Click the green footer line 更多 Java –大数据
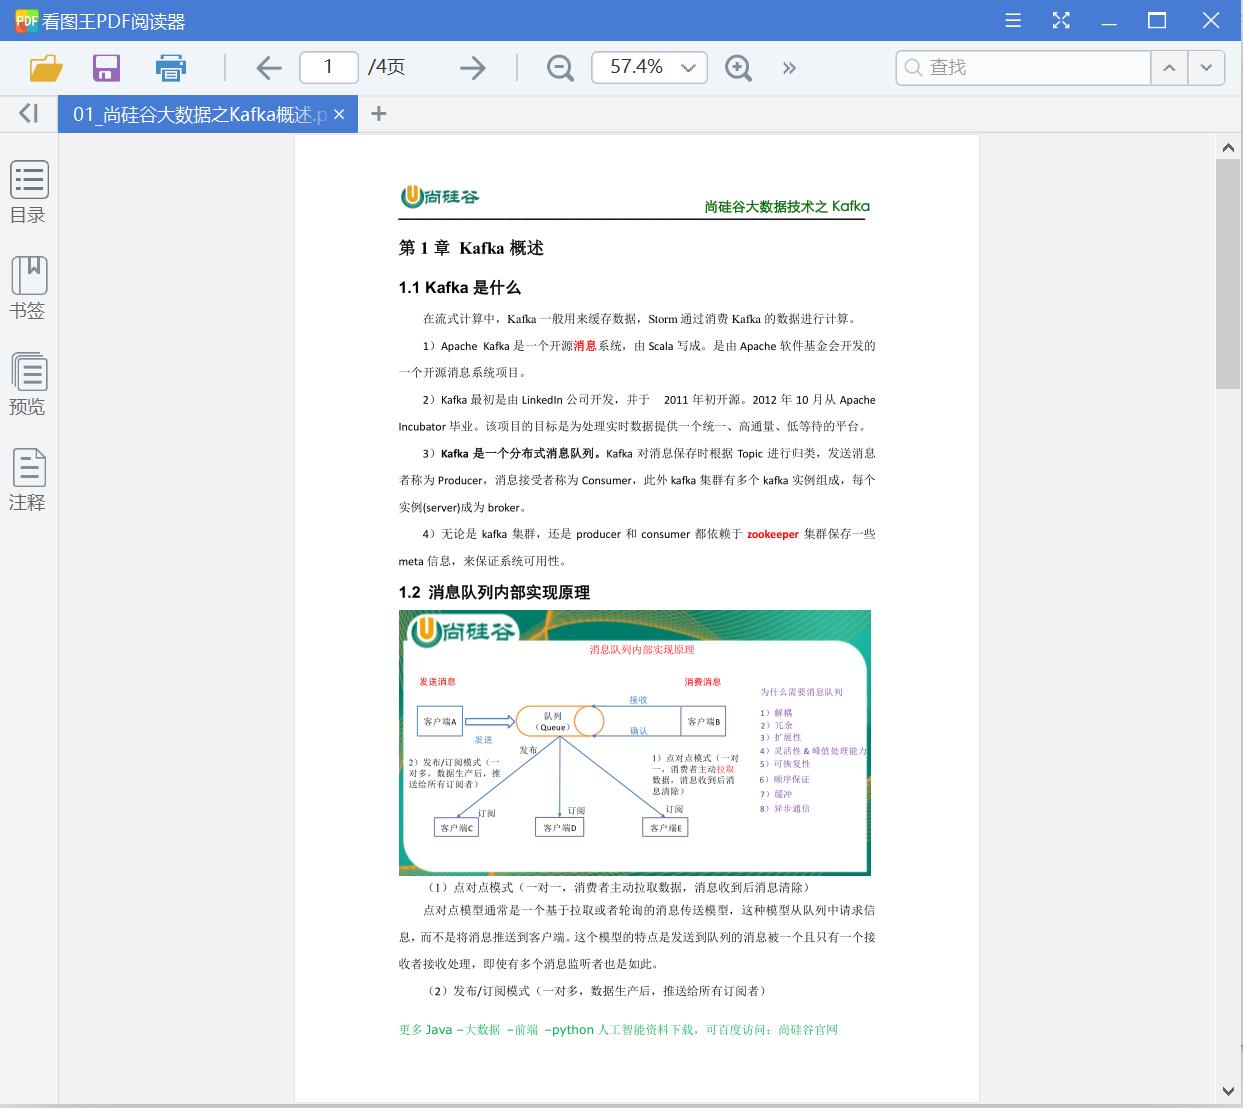 [618, 1030]
